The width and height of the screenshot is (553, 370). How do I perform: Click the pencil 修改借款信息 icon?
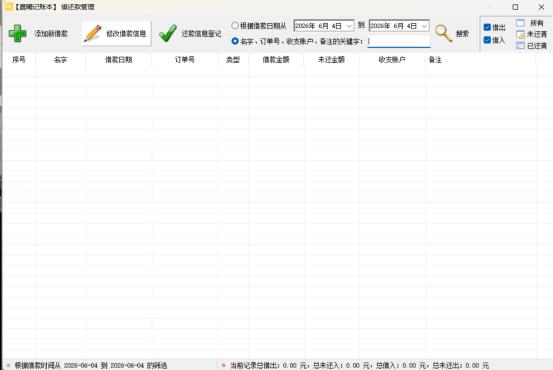[x=93, y=34]
